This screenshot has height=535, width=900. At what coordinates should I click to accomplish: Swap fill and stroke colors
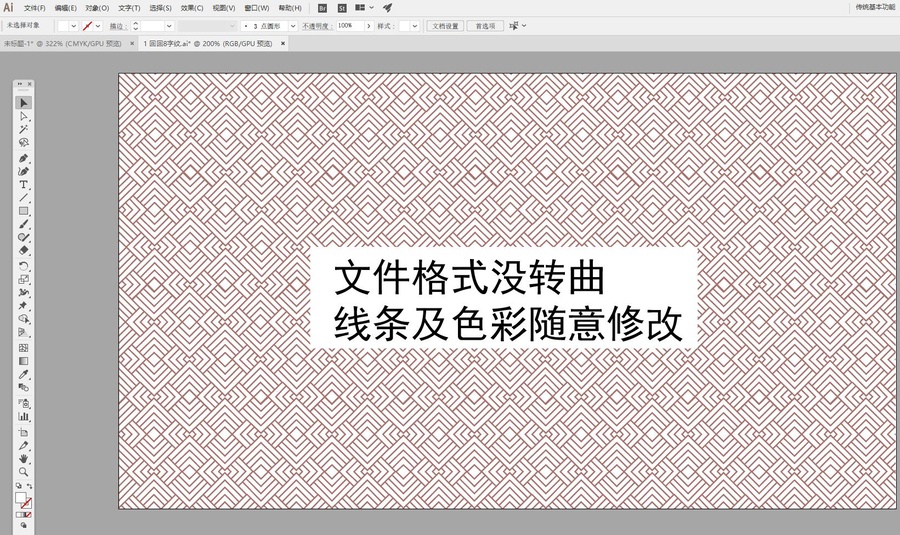(x=29, y=486)
